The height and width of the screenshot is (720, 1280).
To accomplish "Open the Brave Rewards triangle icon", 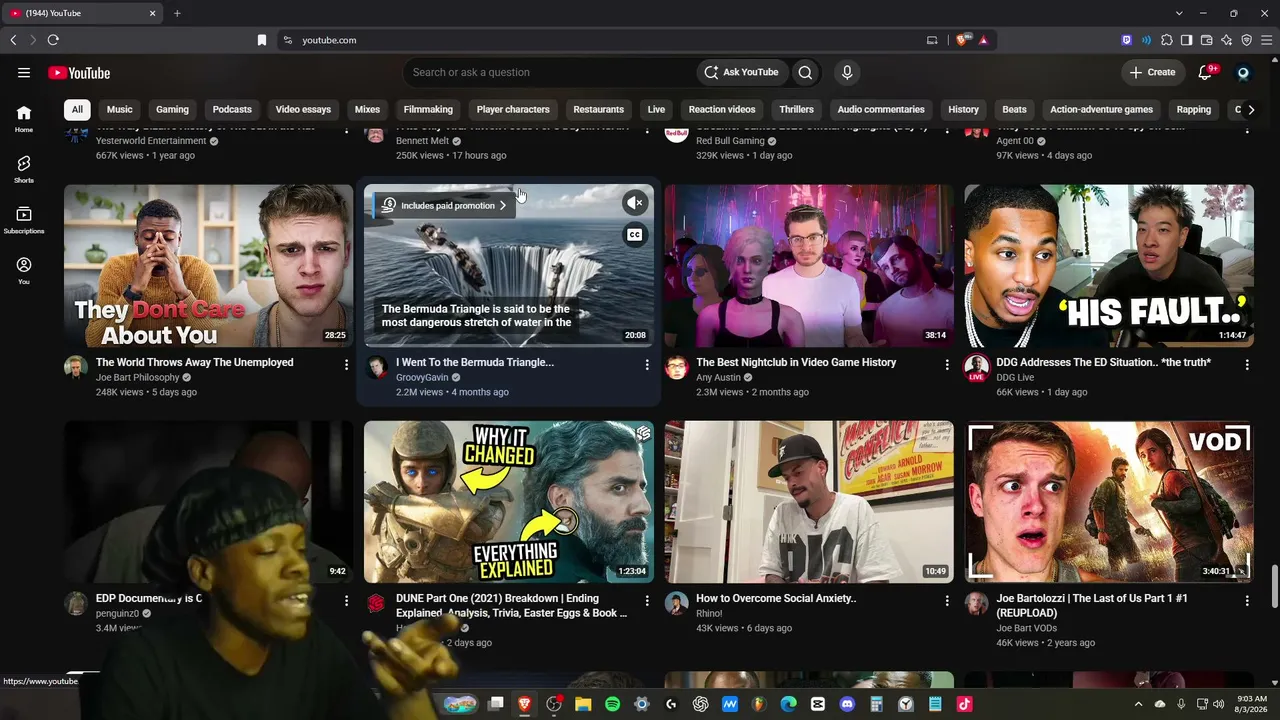I will coord(984,40).
